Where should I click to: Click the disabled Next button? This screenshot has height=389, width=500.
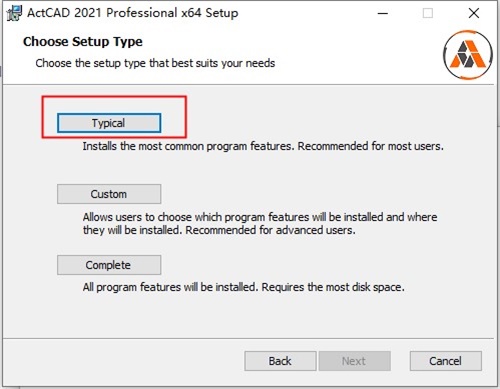point(354,361)
